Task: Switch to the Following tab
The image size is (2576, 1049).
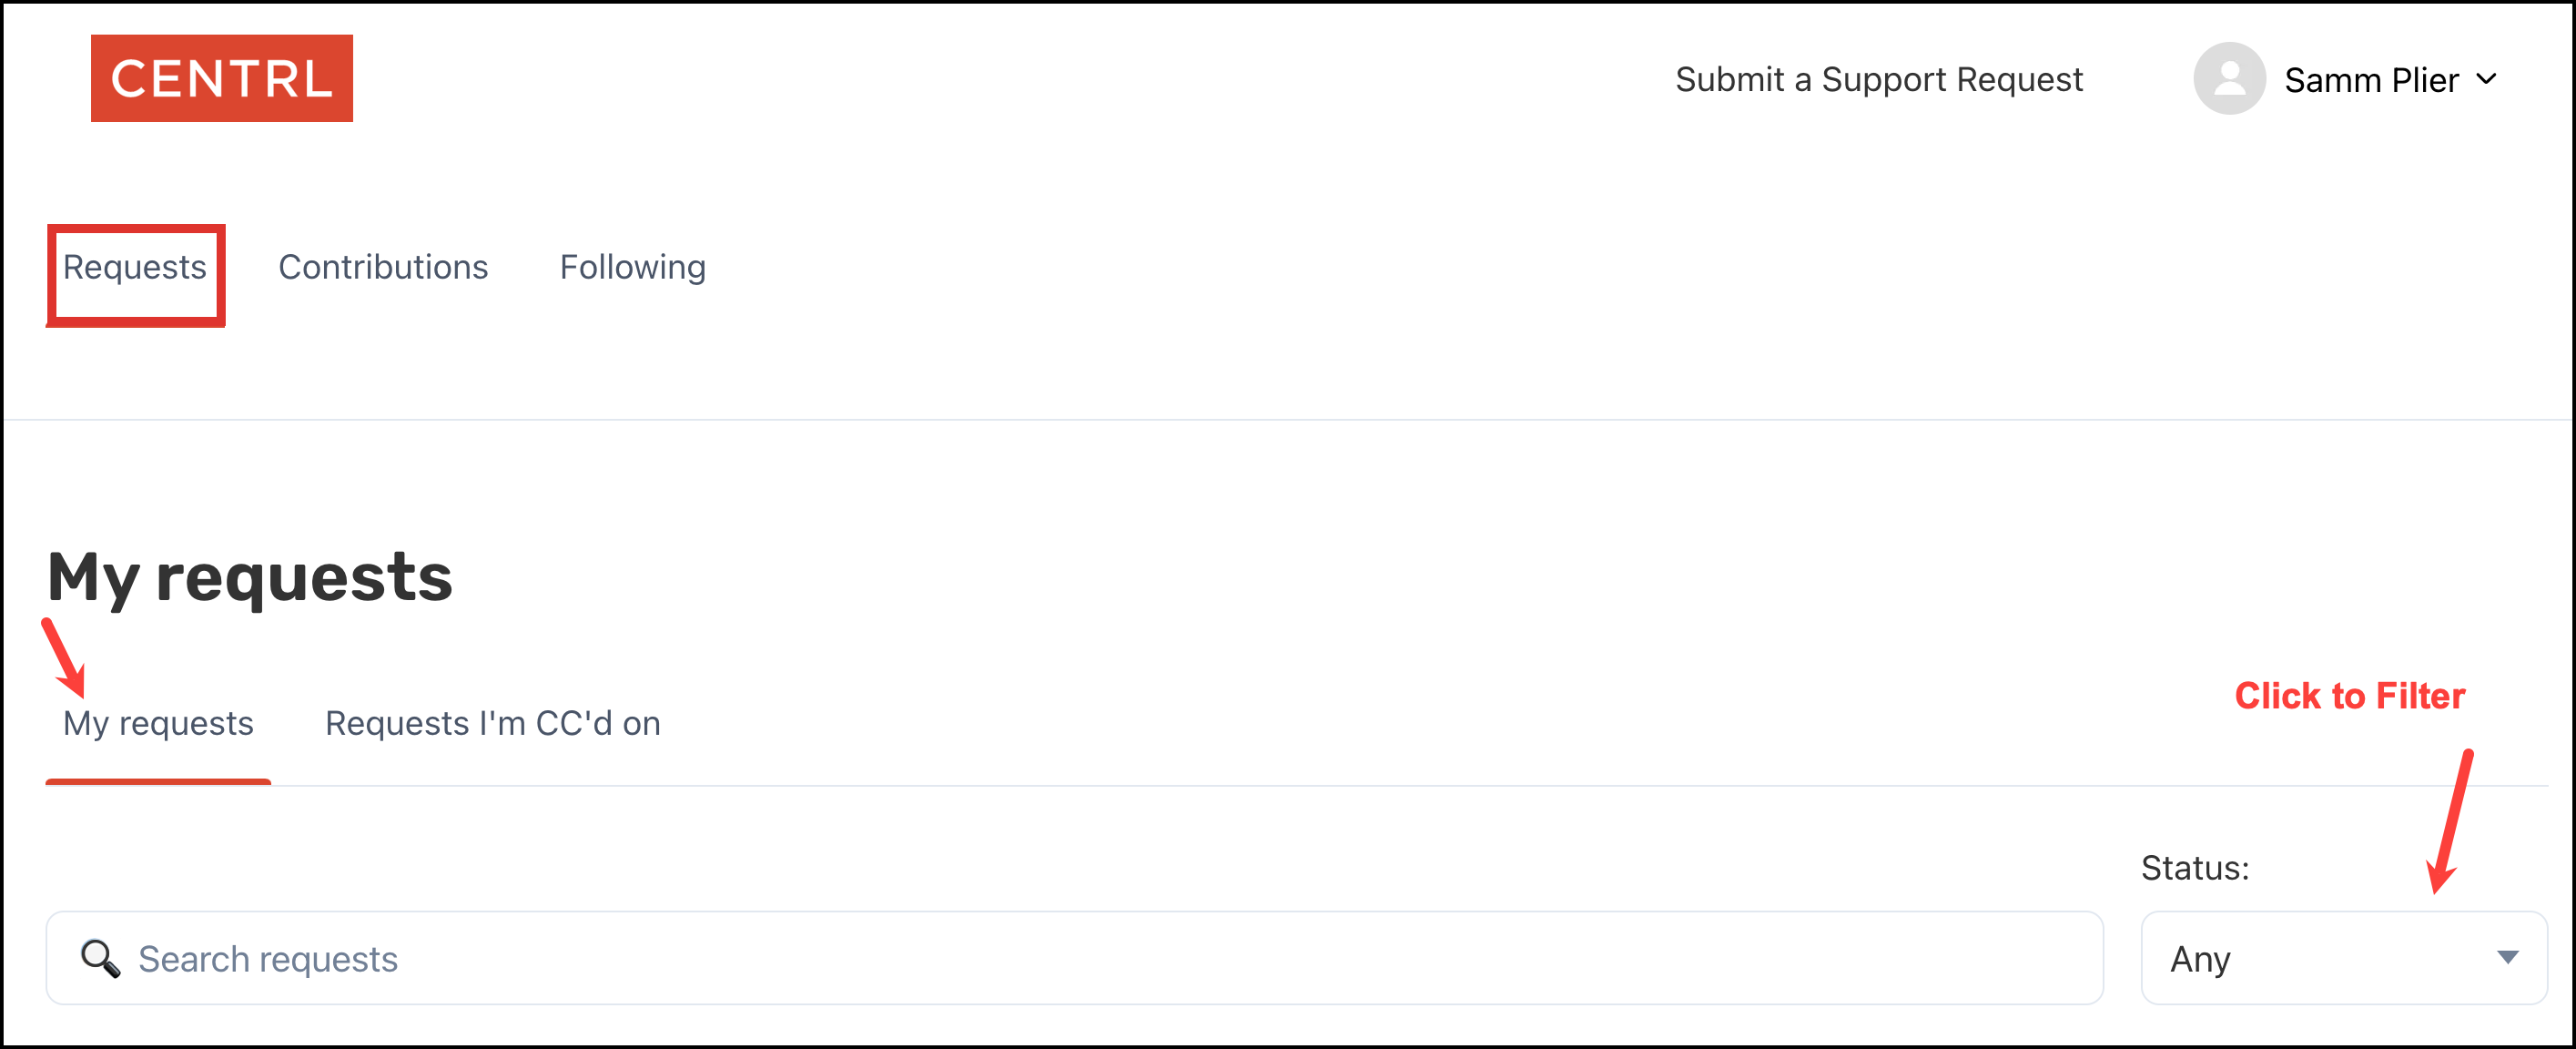Action: [x=633, y=267]
